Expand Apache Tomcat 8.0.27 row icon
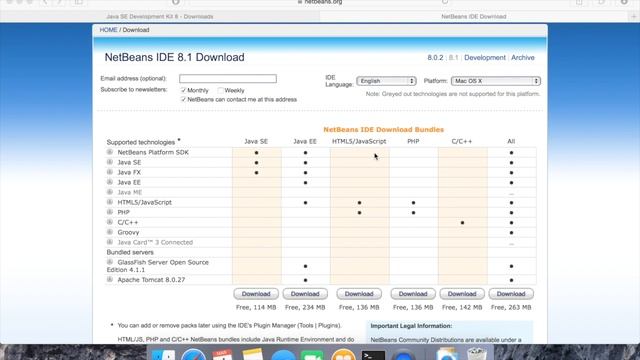Screen dimensions: 640x360 click(x=109, y=280)
